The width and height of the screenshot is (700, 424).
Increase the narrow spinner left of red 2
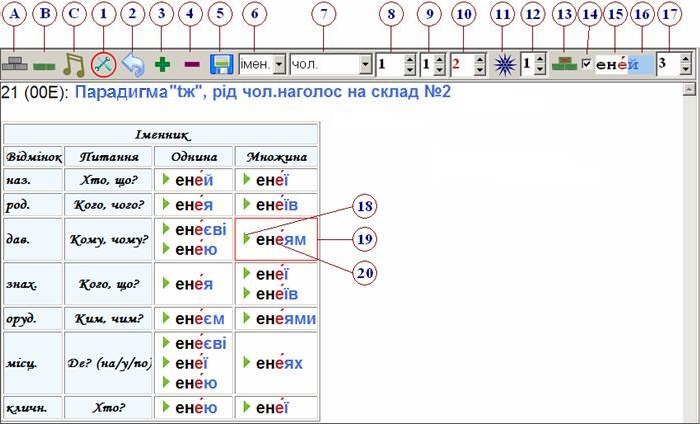439,60
